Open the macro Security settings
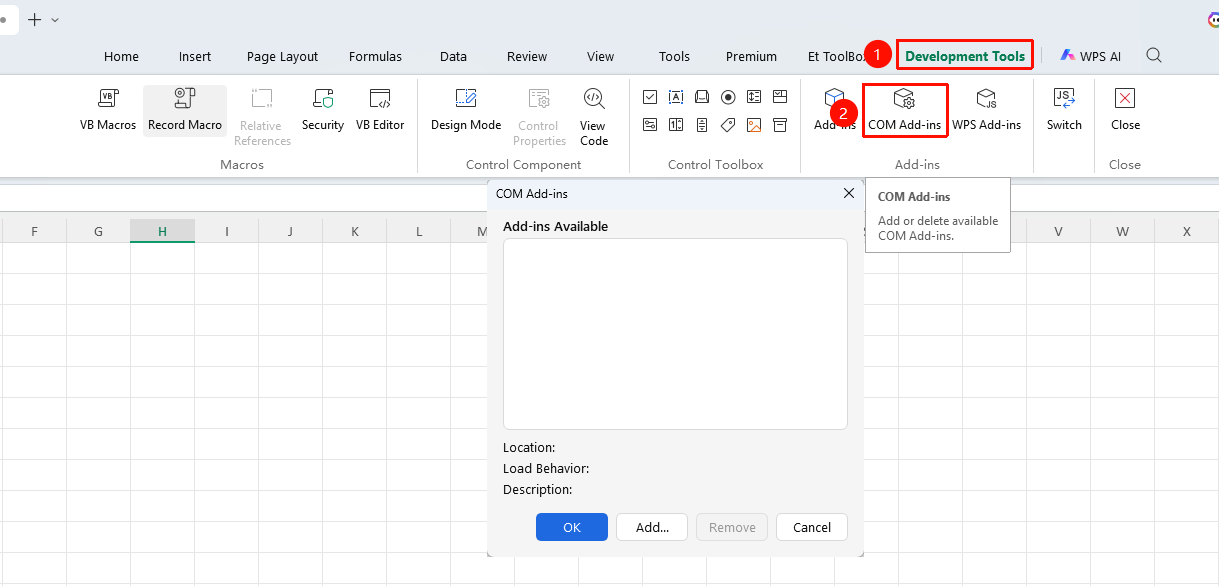 (x=323, y=110)
